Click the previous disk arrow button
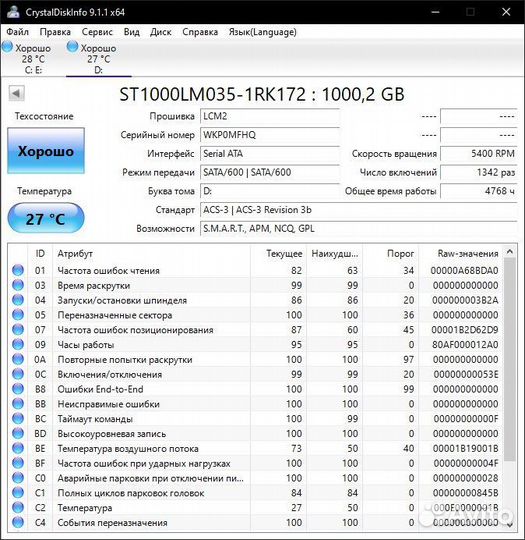The image size is (525, 540). [x=16, y=93]
